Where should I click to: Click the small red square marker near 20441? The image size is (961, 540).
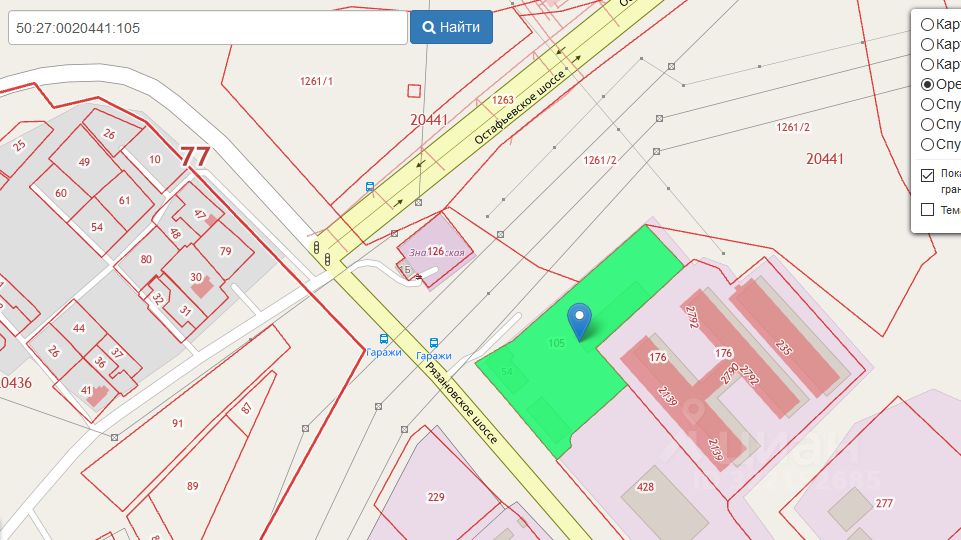point(414,91)
